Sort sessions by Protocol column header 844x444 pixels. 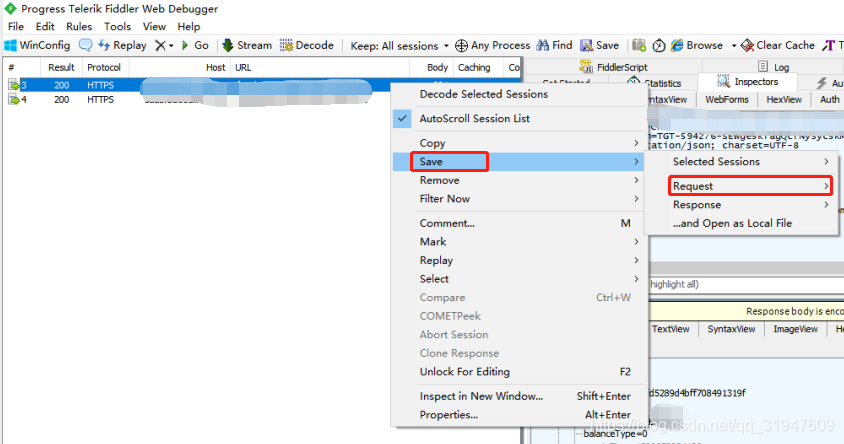(x=104, y=67)
